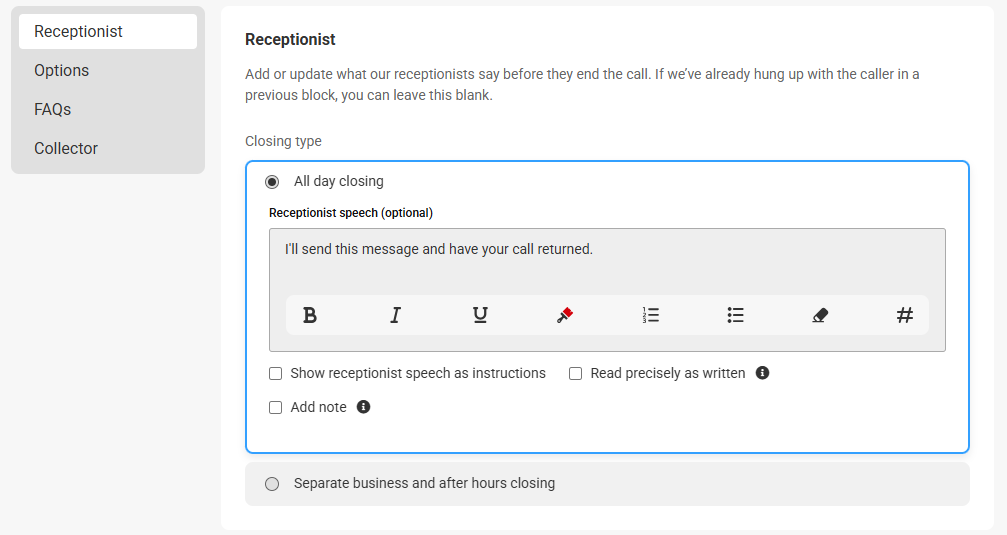Clear formatting with the eraser icon

click(820, 315)
